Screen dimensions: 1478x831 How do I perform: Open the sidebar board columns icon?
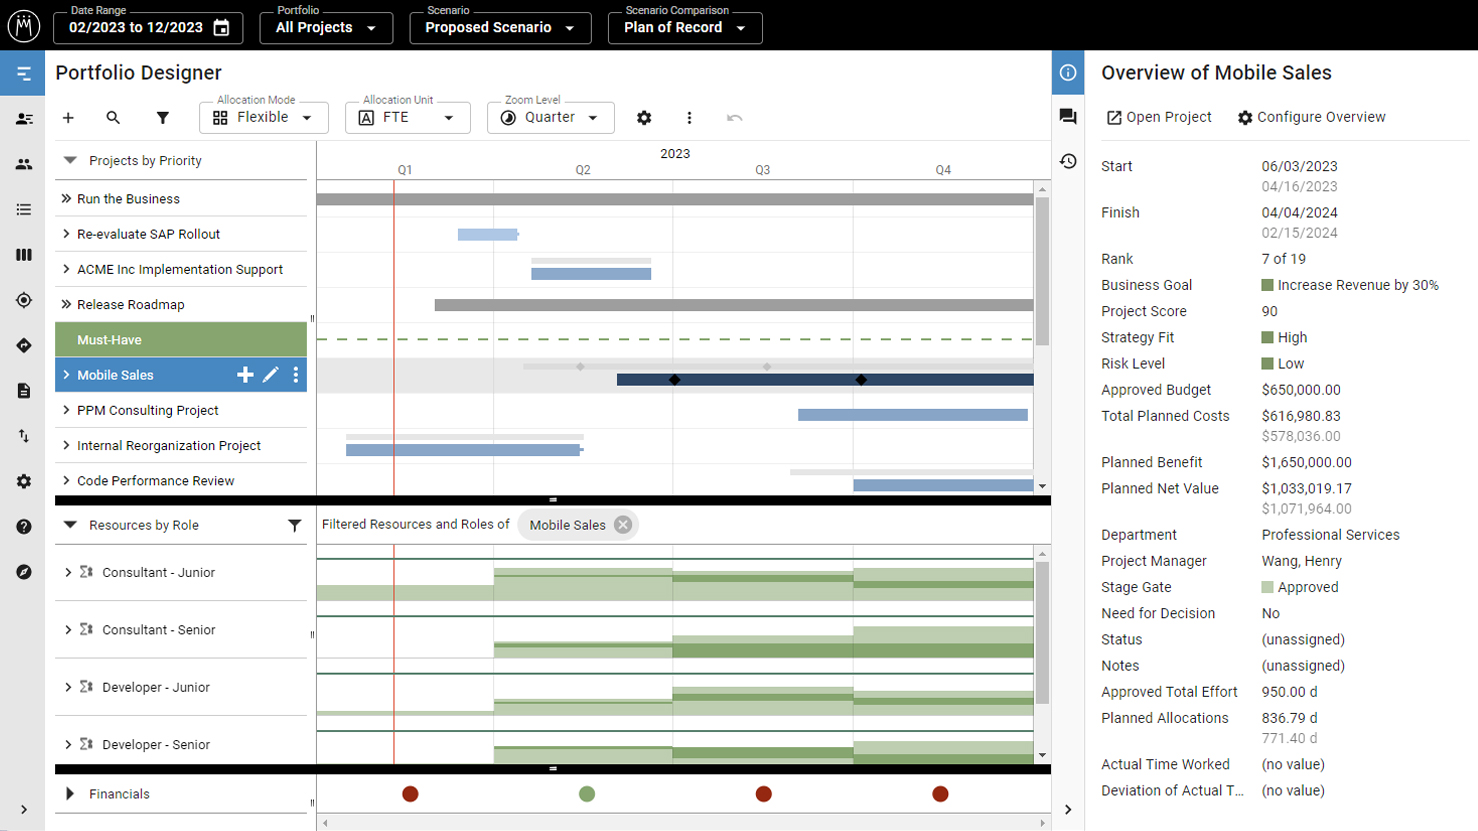coord(24,255)
